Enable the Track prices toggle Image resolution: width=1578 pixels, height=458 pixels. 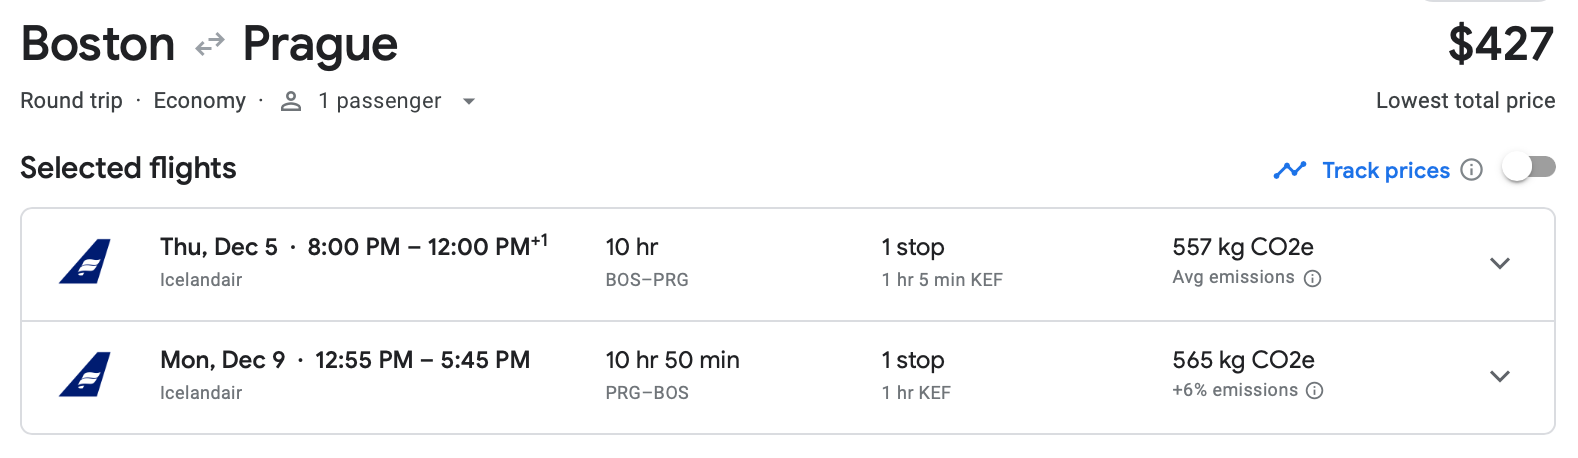[x=1529, y=168]
